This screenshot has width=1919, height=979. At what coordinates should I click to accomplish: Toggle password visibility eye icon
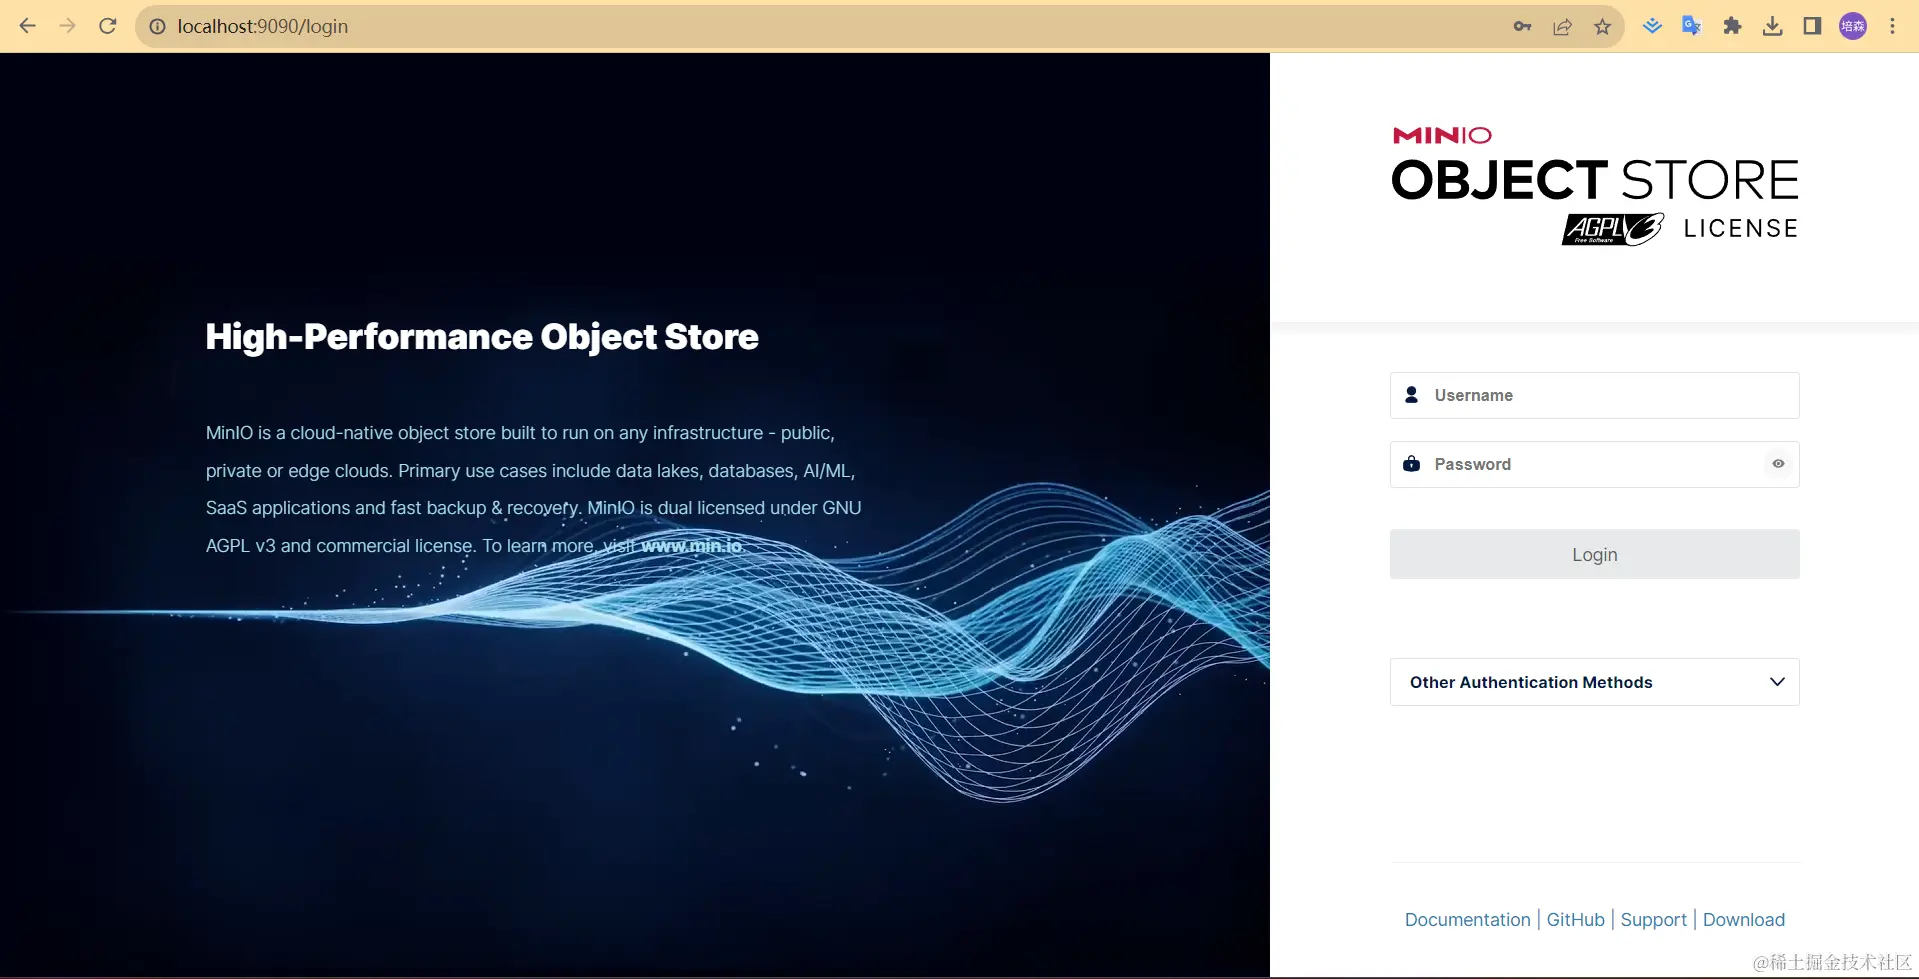(x=1778, y=464)
